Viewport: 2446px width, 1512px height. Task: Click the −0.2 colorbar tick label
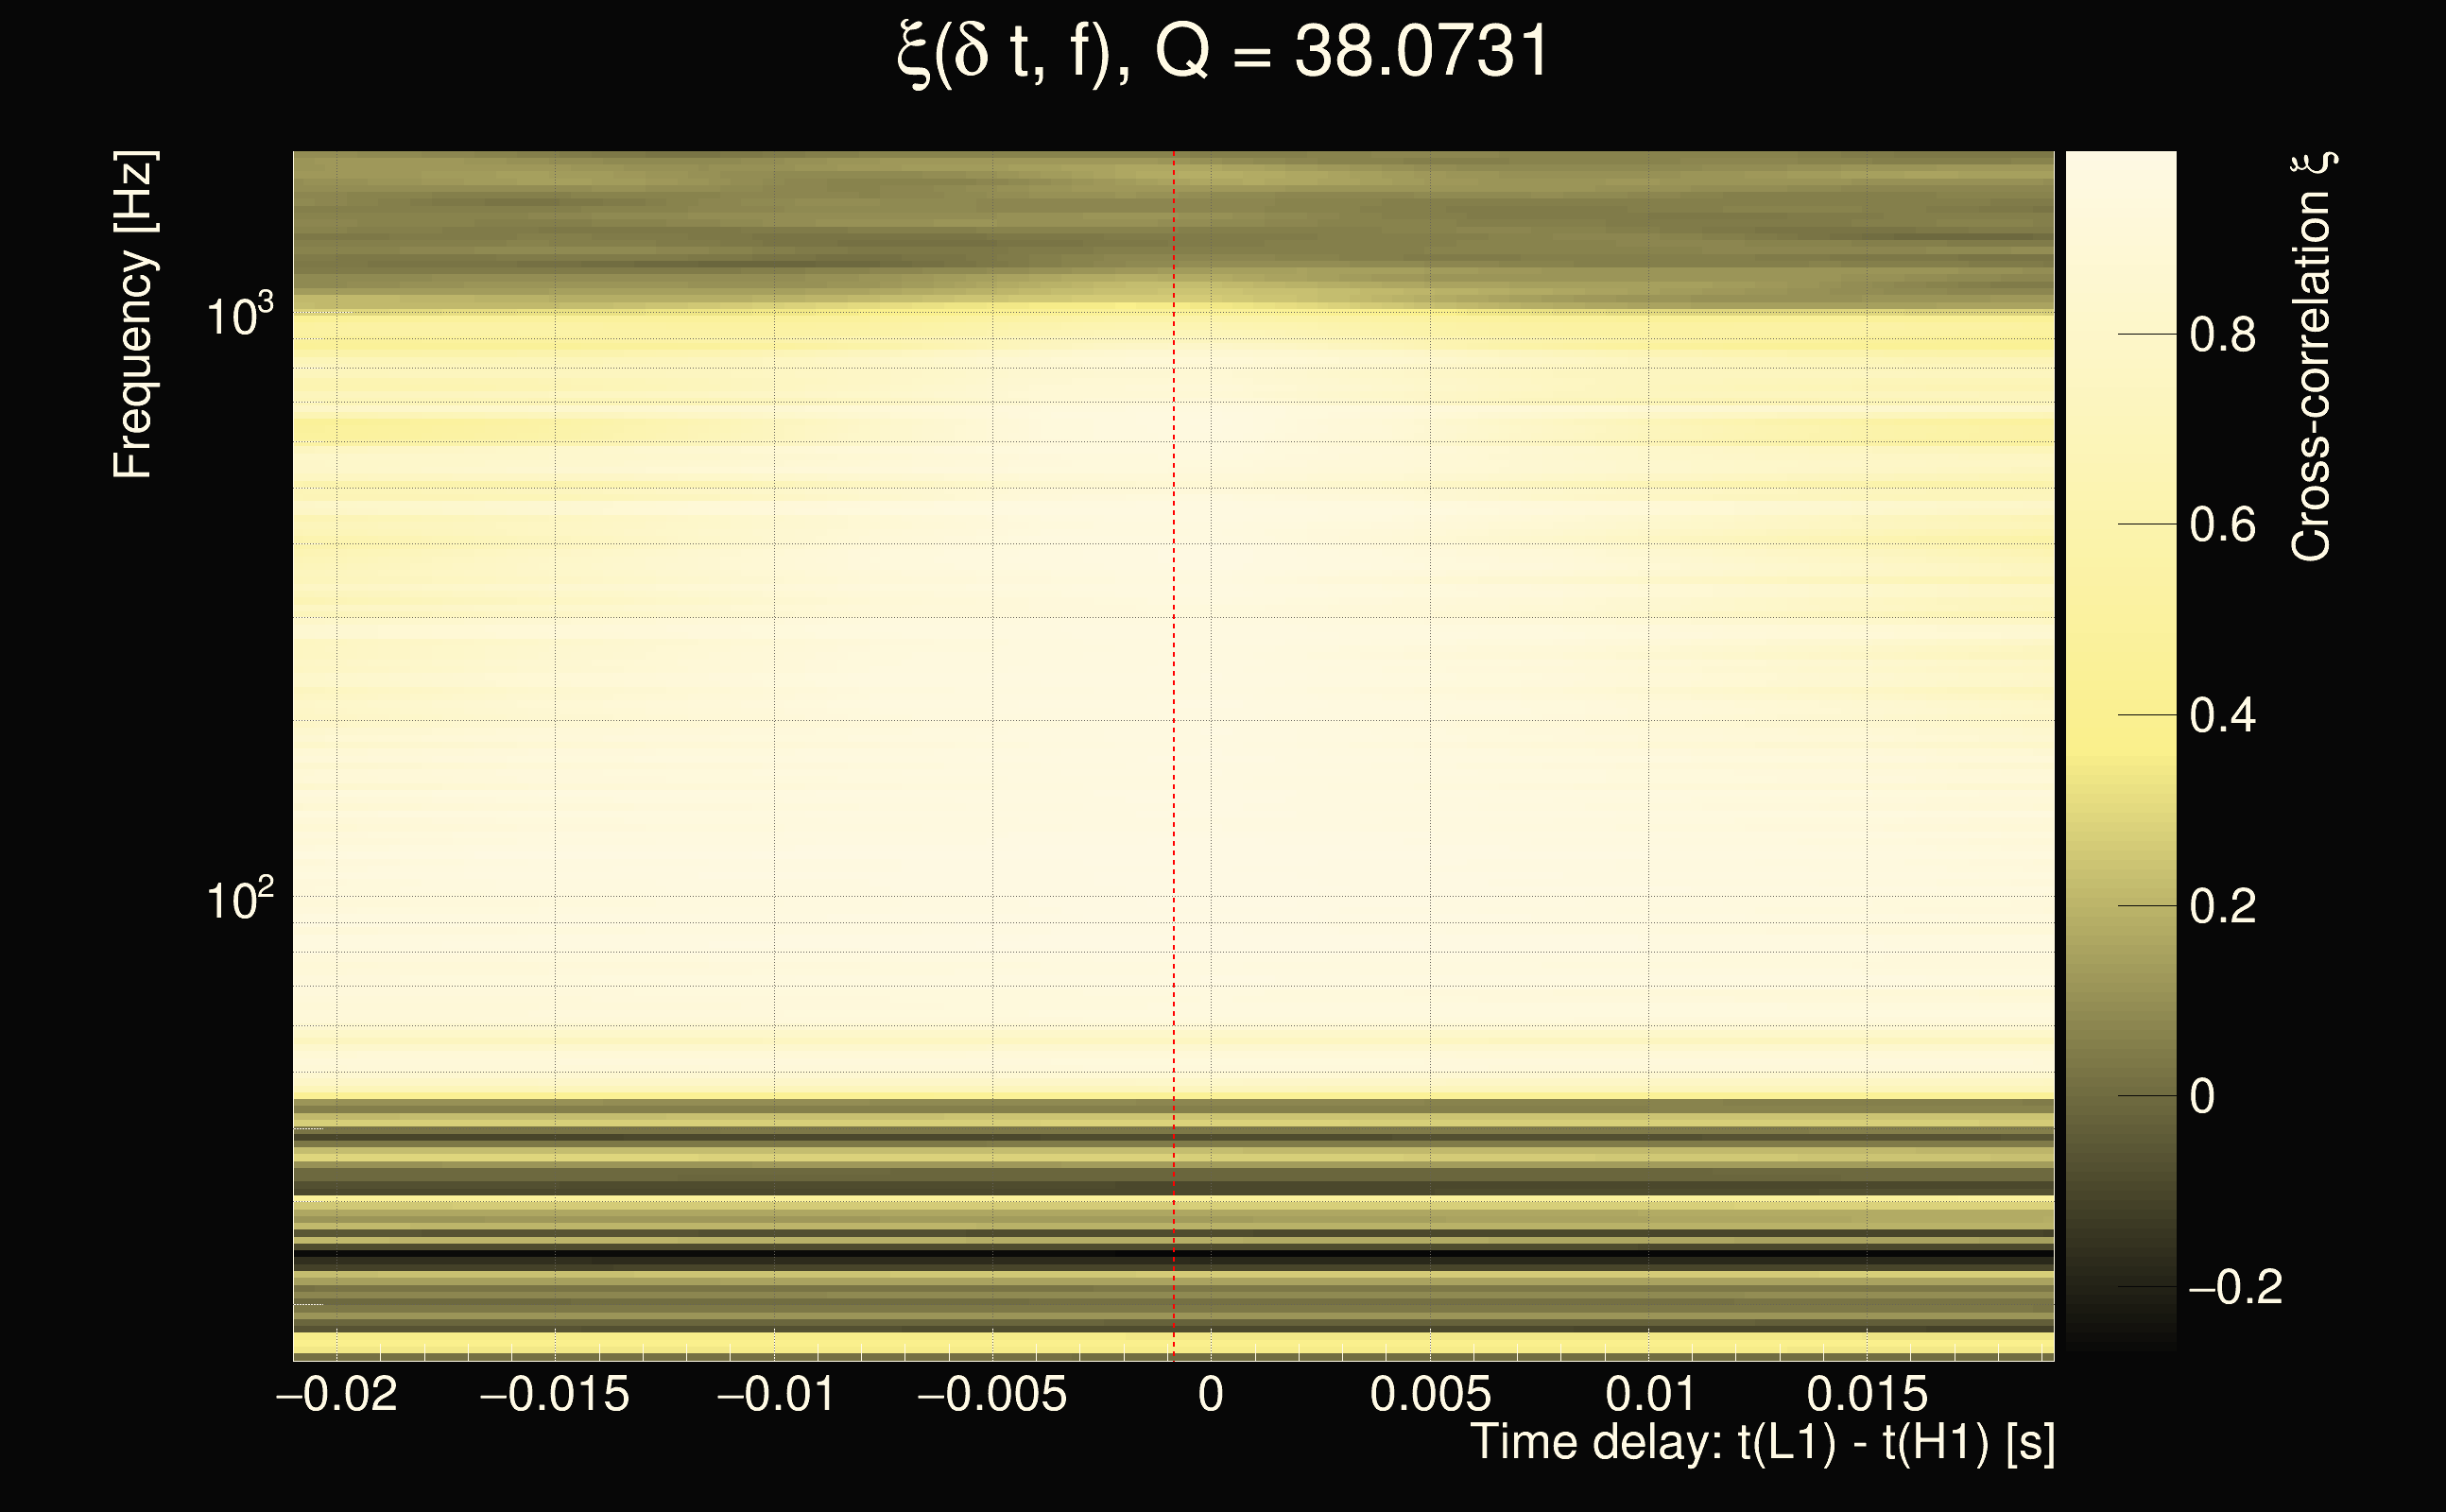point(2235,1287)
